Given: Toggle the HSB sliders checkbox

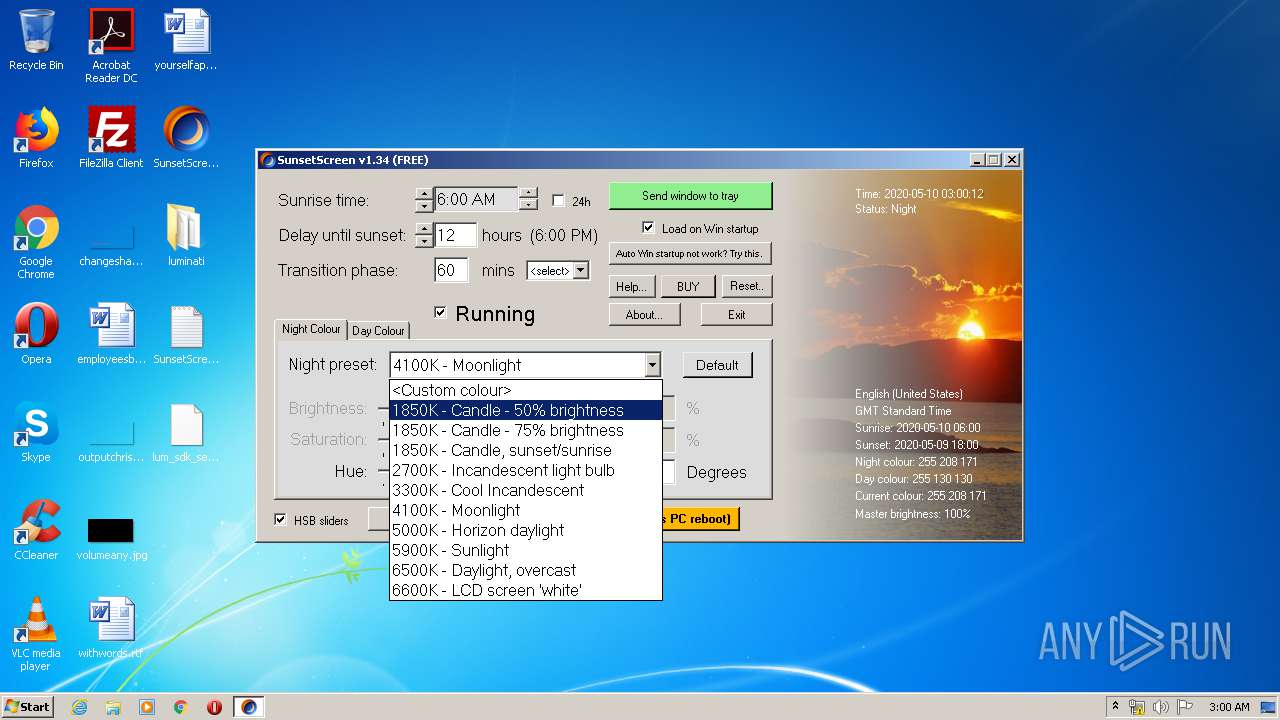Looking at the screenshot, I should click(280, 520).
